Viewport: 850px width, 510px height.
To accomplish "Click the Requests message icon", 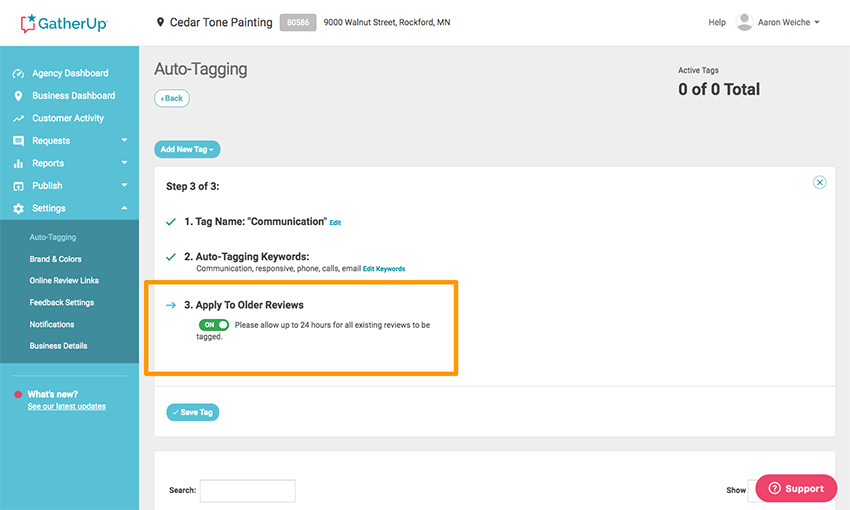I will (x=18, y=141).
